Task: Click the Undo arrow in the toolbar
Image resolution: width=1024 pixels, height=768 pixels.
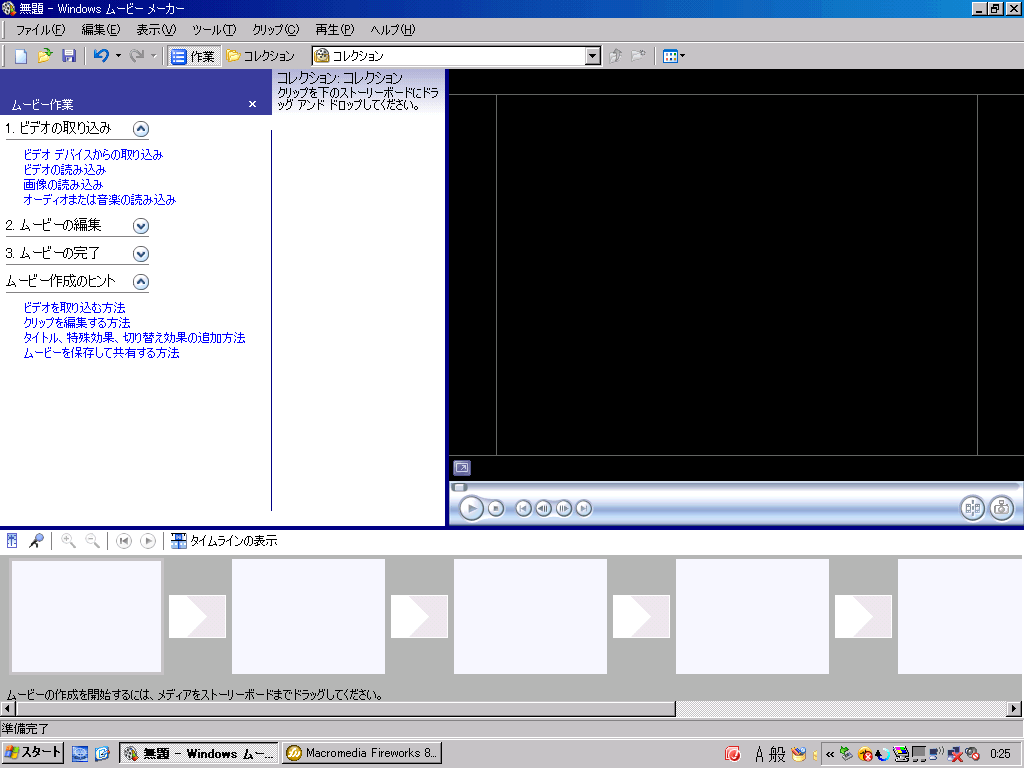Action: pyautogui.click(x=101, y=56)
